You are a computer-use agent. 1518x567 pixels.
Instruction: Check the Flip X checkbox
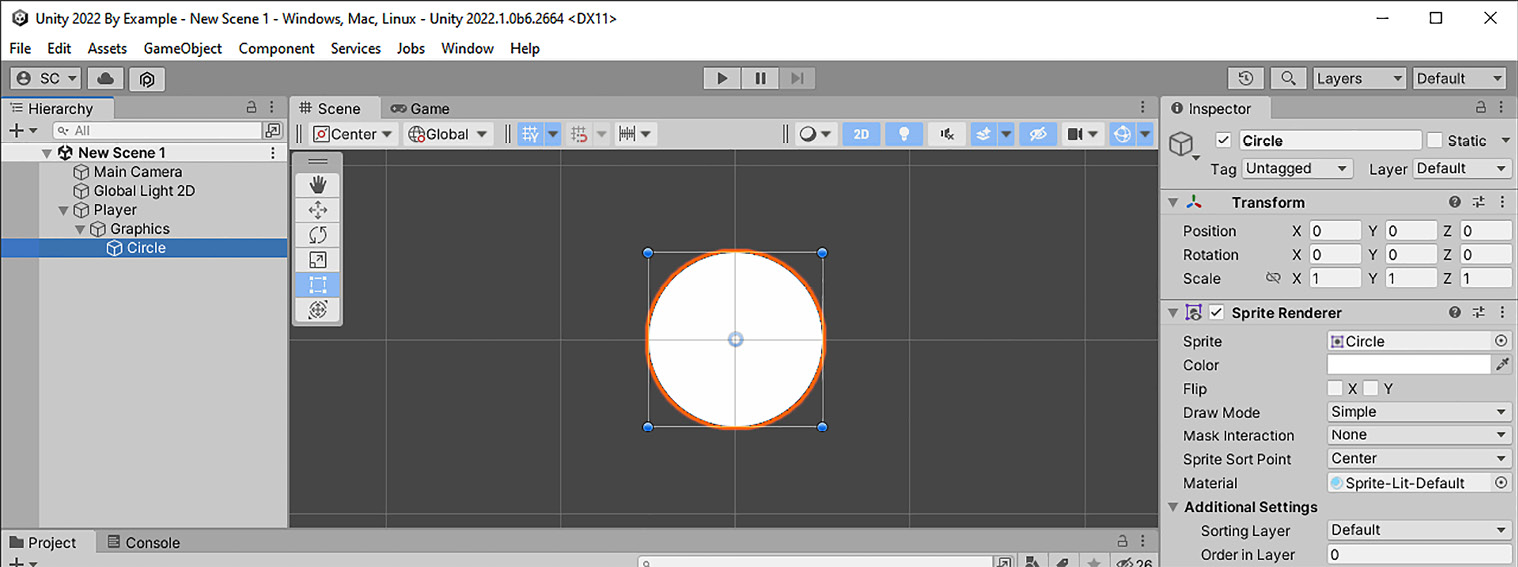coord(1335,388)
